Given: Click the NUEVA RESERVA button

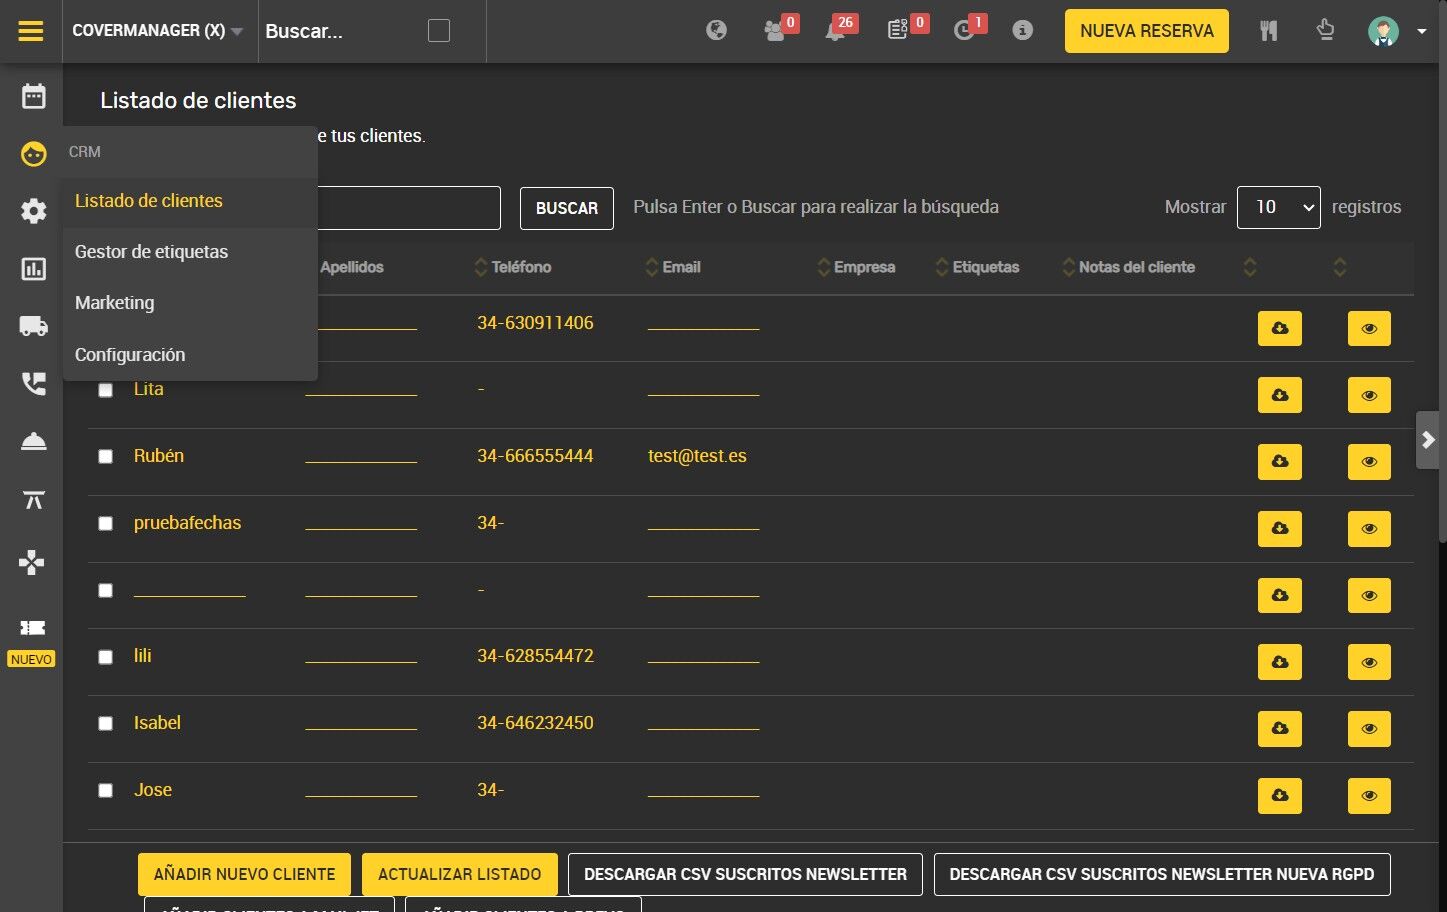Looking at the screenshot, I should [x=1146, y=31].
